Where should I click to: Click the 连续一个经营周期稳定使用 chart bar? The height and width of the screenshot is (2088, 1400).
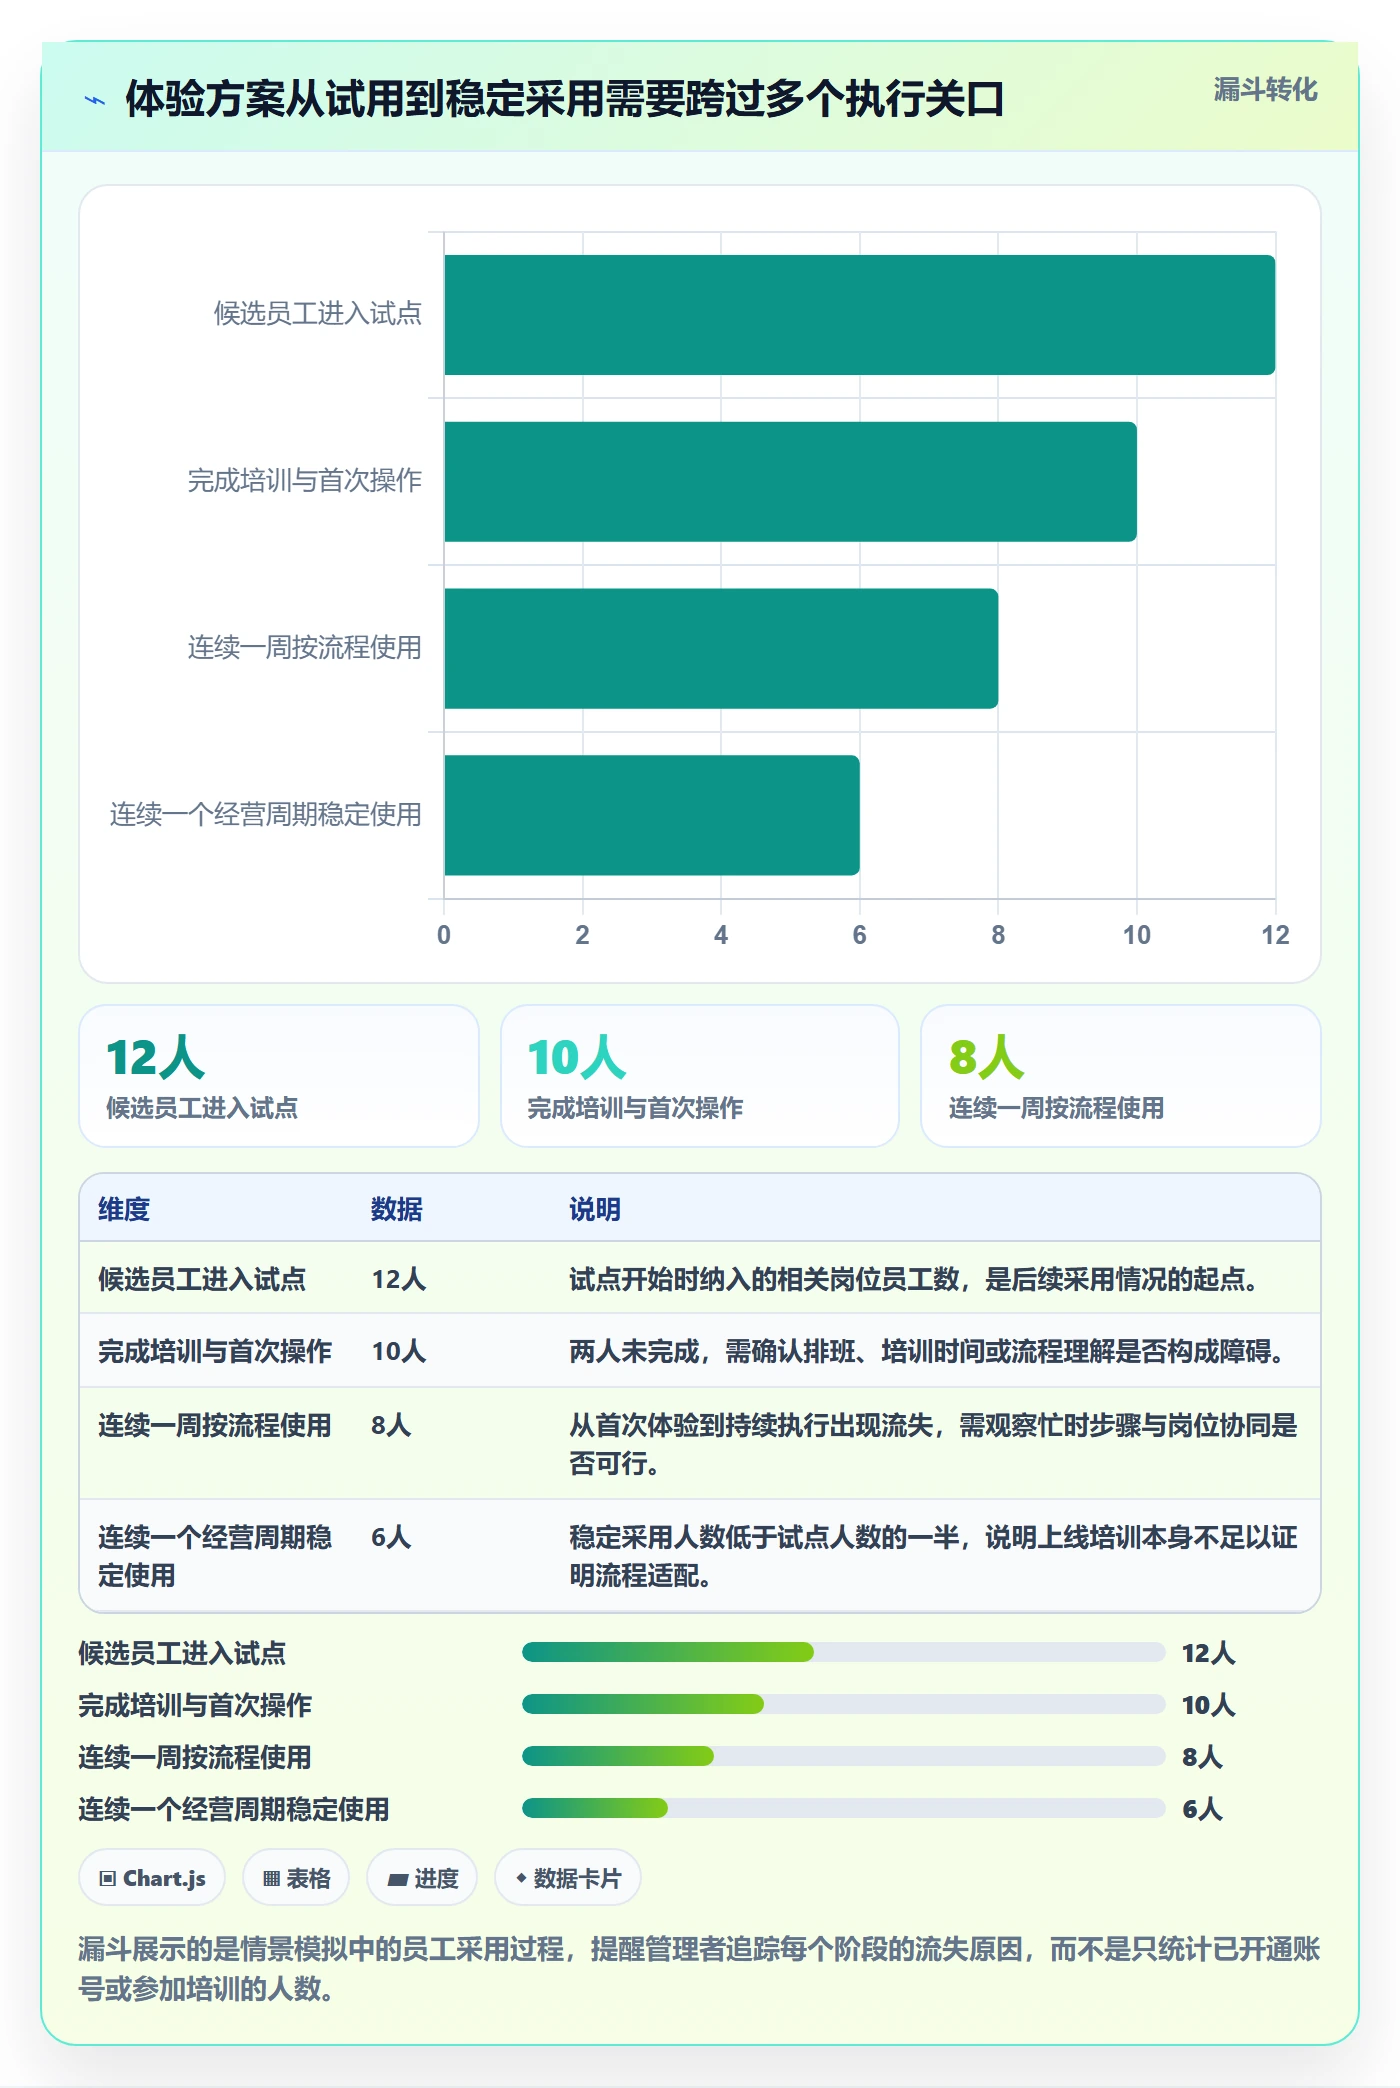[x=652, y=815]
